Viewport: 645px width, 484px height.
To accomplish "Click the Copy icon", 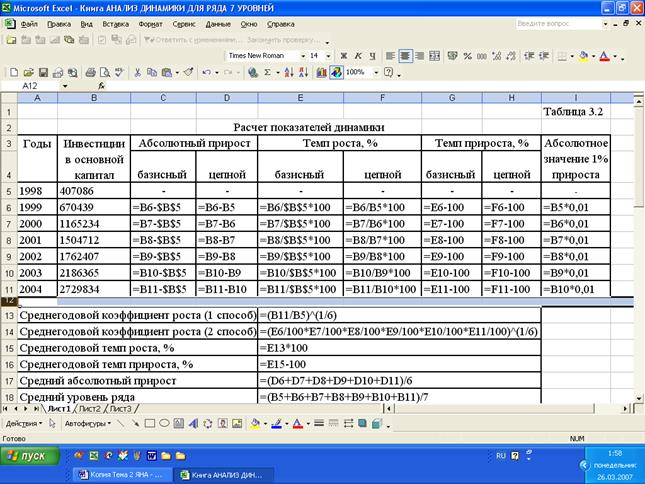I will coord(152,73).
